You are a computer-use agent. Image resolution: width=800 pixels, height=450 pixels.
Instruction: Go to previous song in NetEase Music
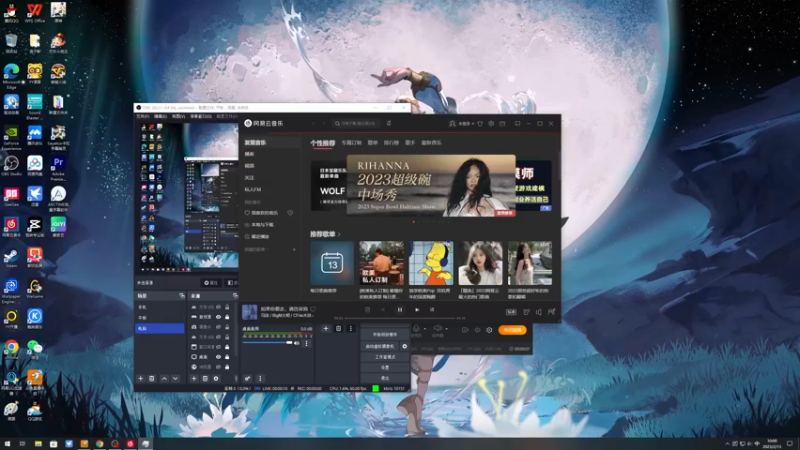pos(383,310)
